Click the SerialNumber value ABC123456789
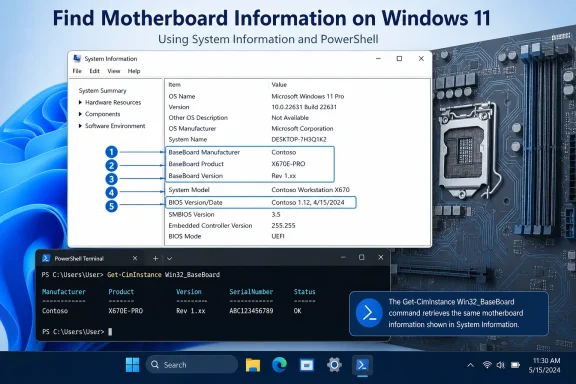The image size is (576, 384). click(251, 311)
